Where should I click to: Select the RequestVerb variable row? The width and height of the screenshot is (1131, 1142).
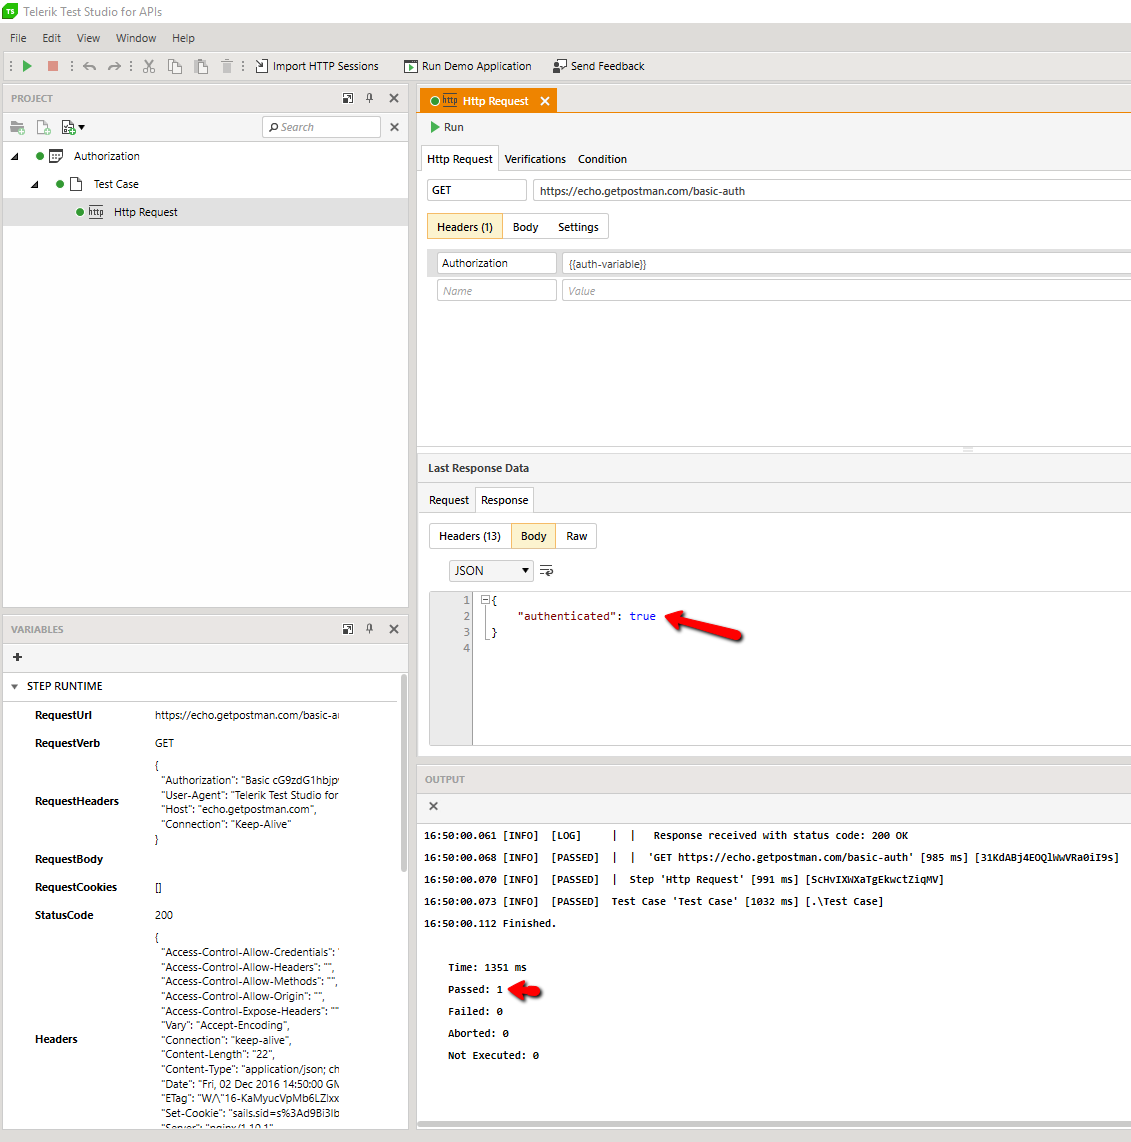tap(202, 743)
